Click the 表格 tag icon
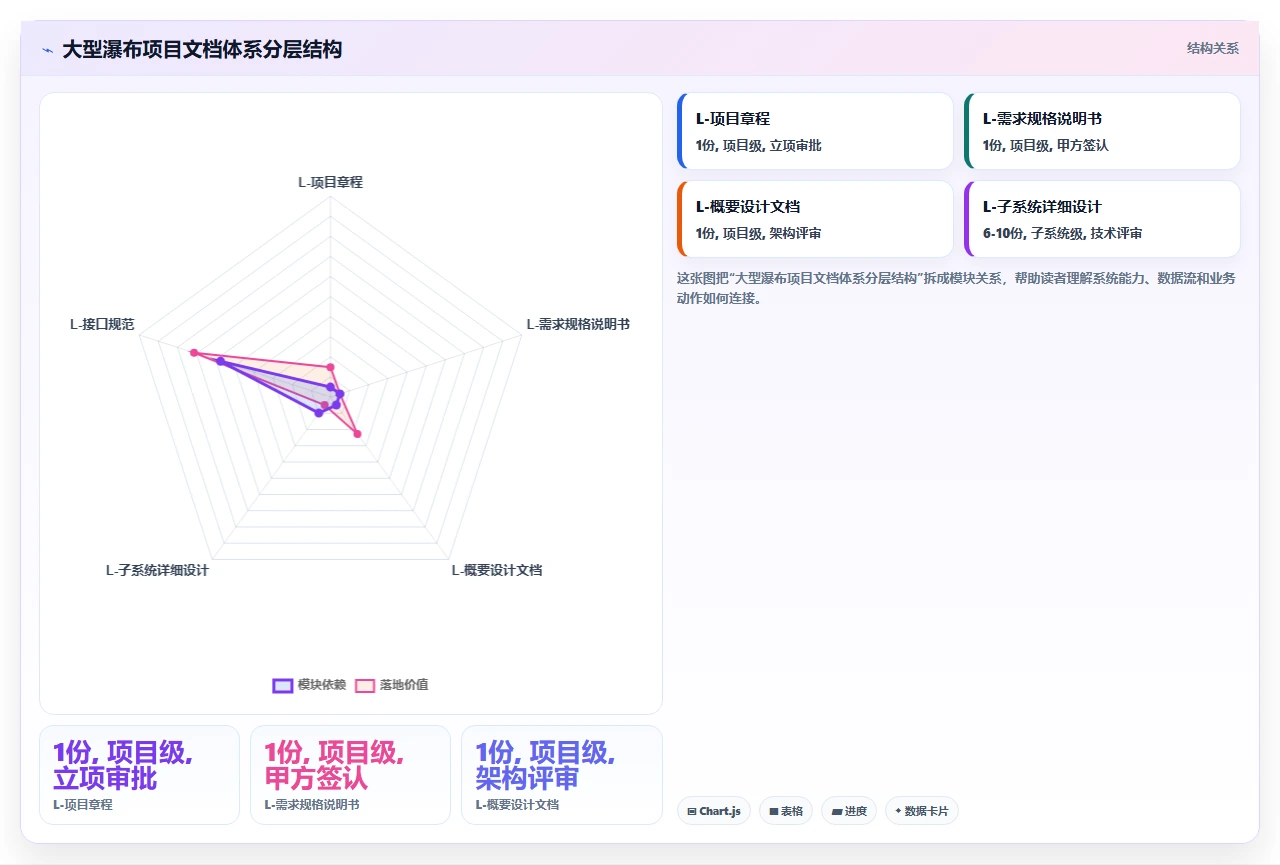This screenshot has height=865, width=1280. tap(774, 811)
